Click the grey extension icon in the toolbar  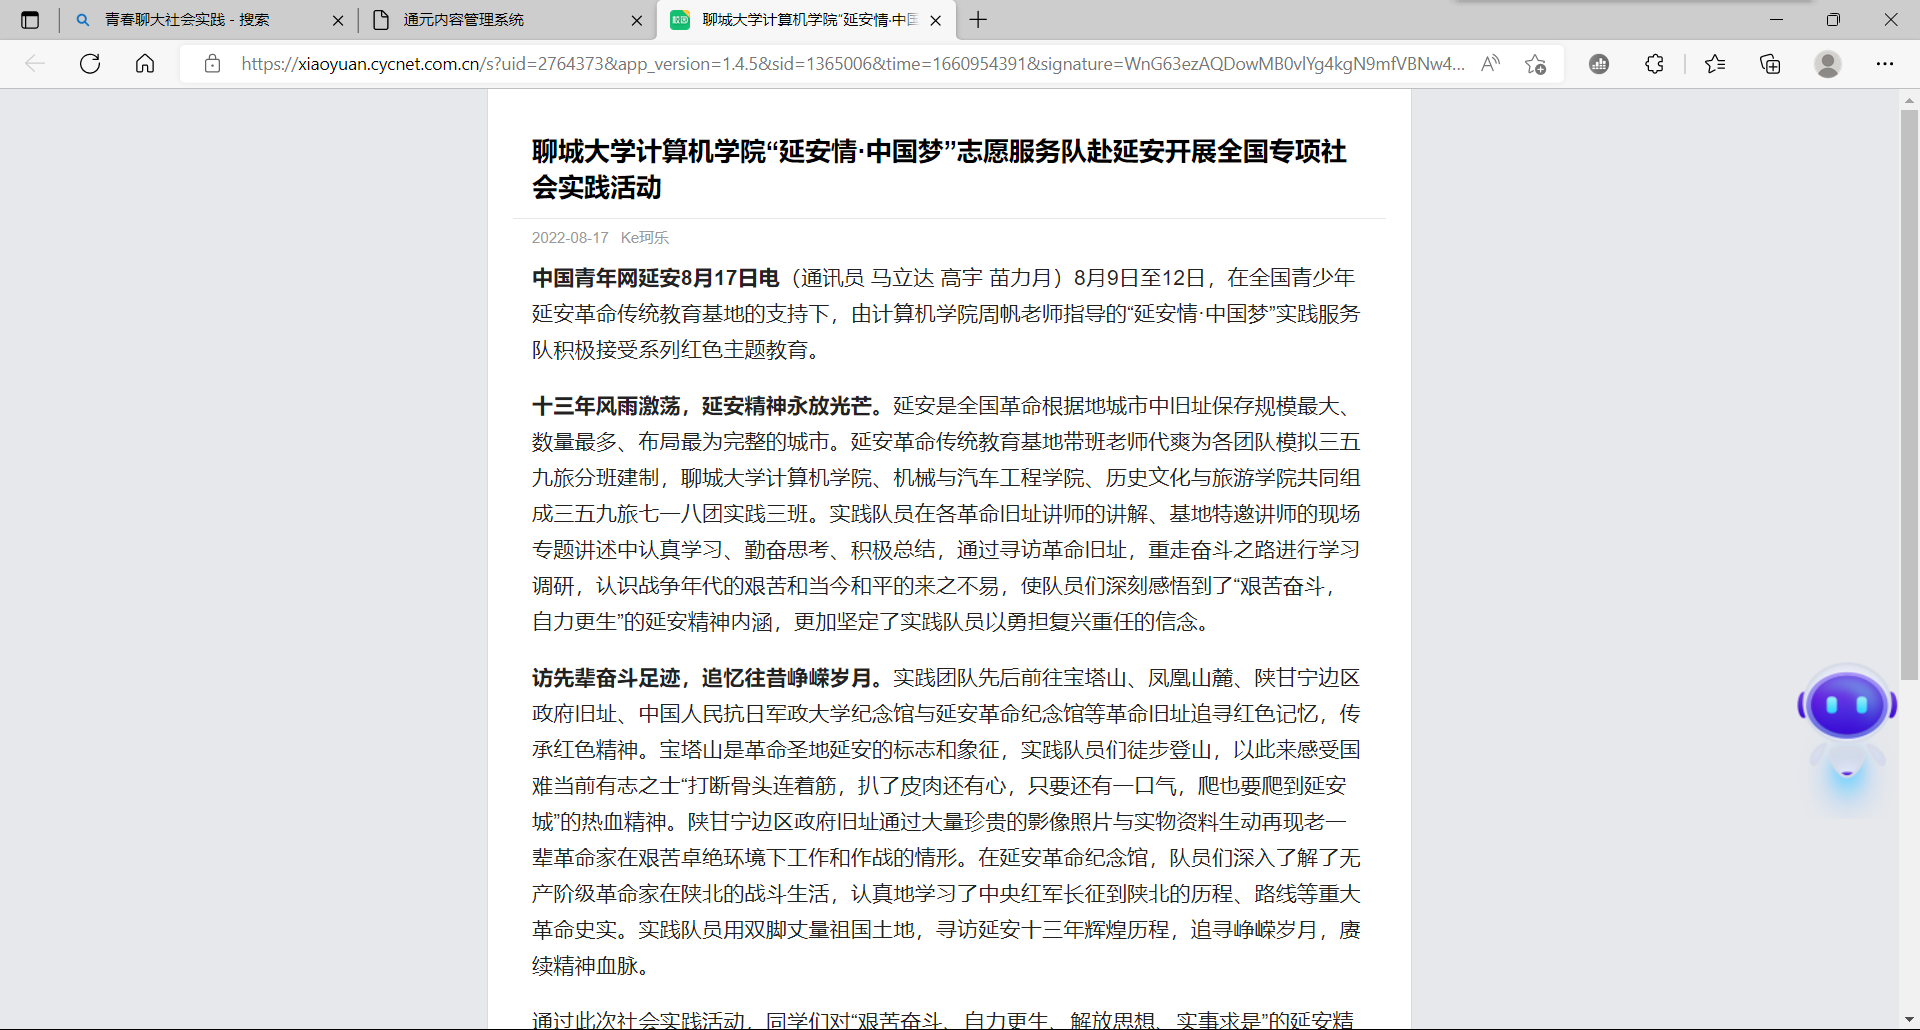tap(1600, 63)
